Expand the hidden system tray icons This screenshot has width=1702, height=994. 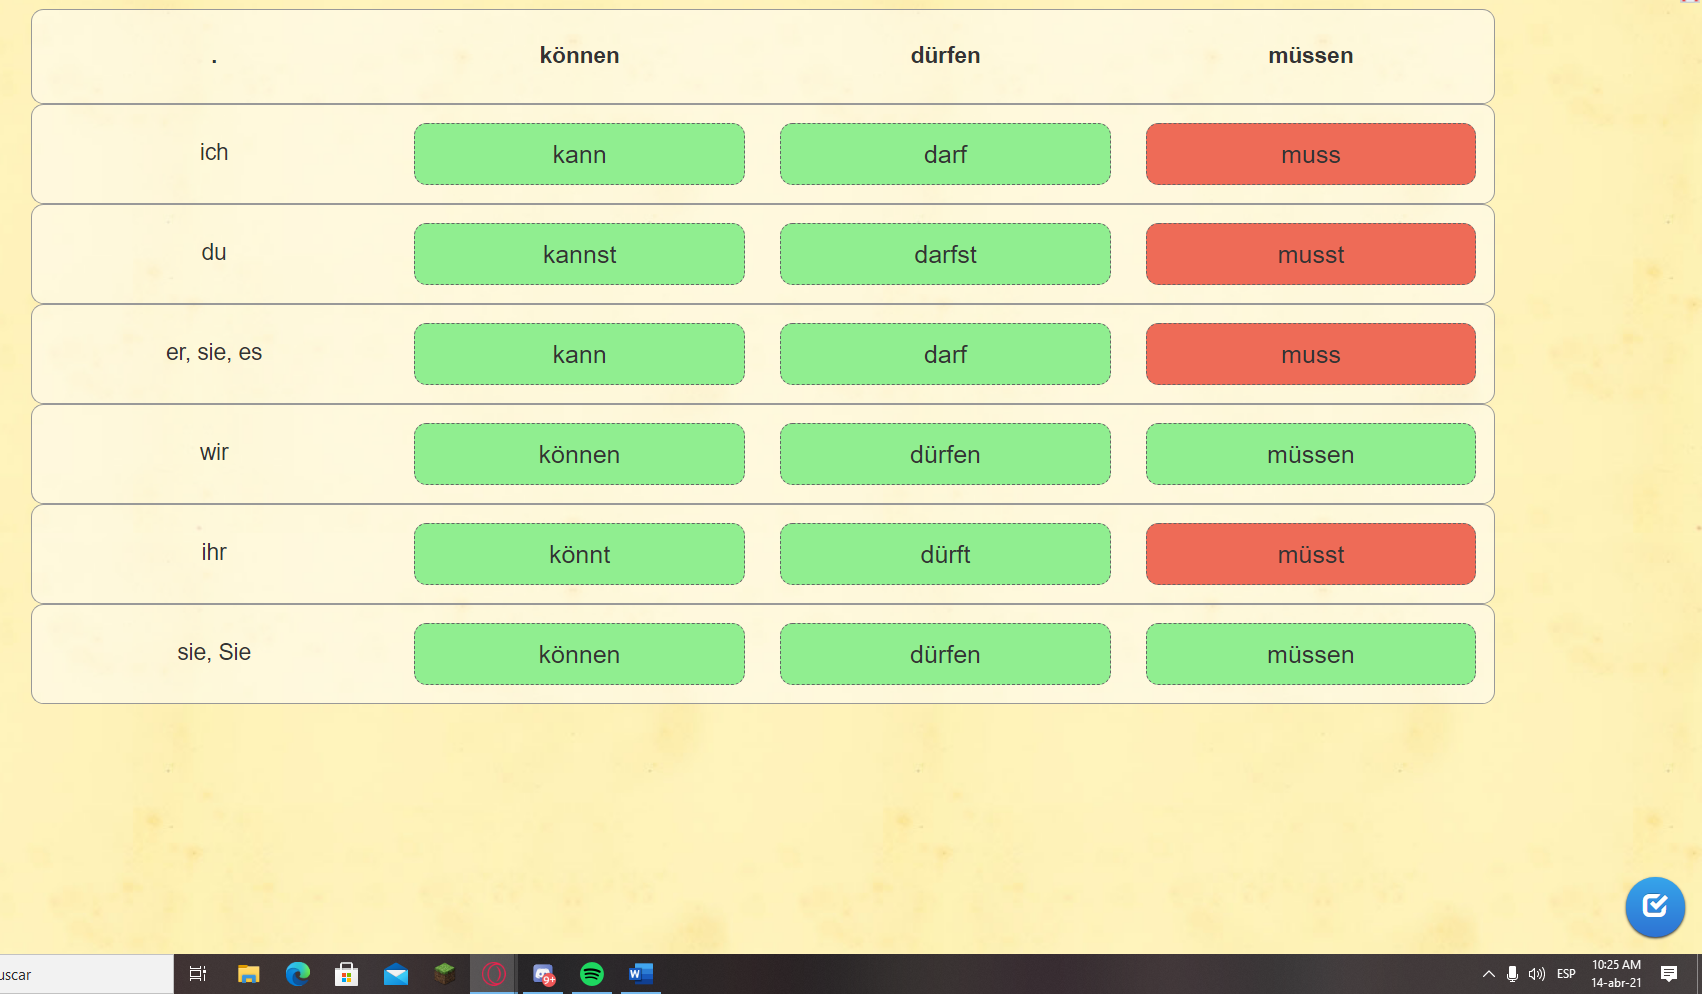coord(1488,974)
